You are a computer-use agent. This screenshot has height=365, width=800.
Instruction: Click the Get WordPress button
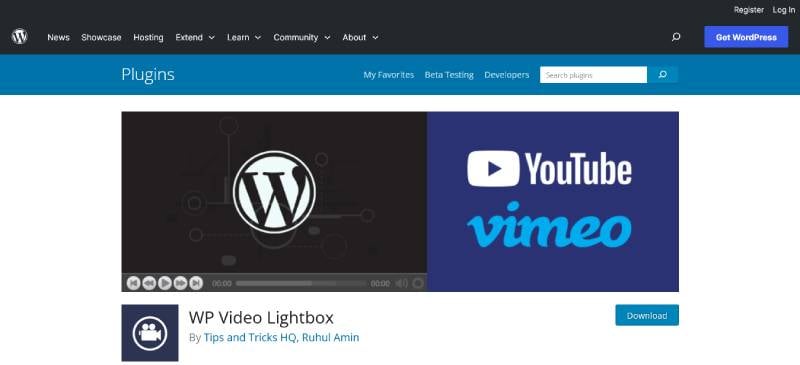746,37
